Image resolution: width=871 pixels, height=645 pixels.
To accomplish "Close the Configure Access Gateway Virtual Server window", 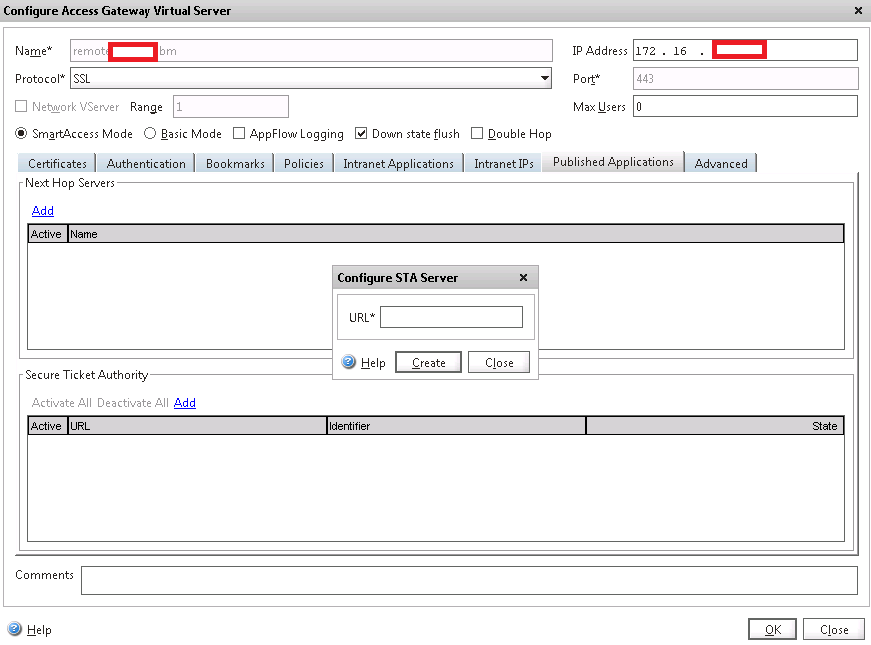I will tap(858, 11).
